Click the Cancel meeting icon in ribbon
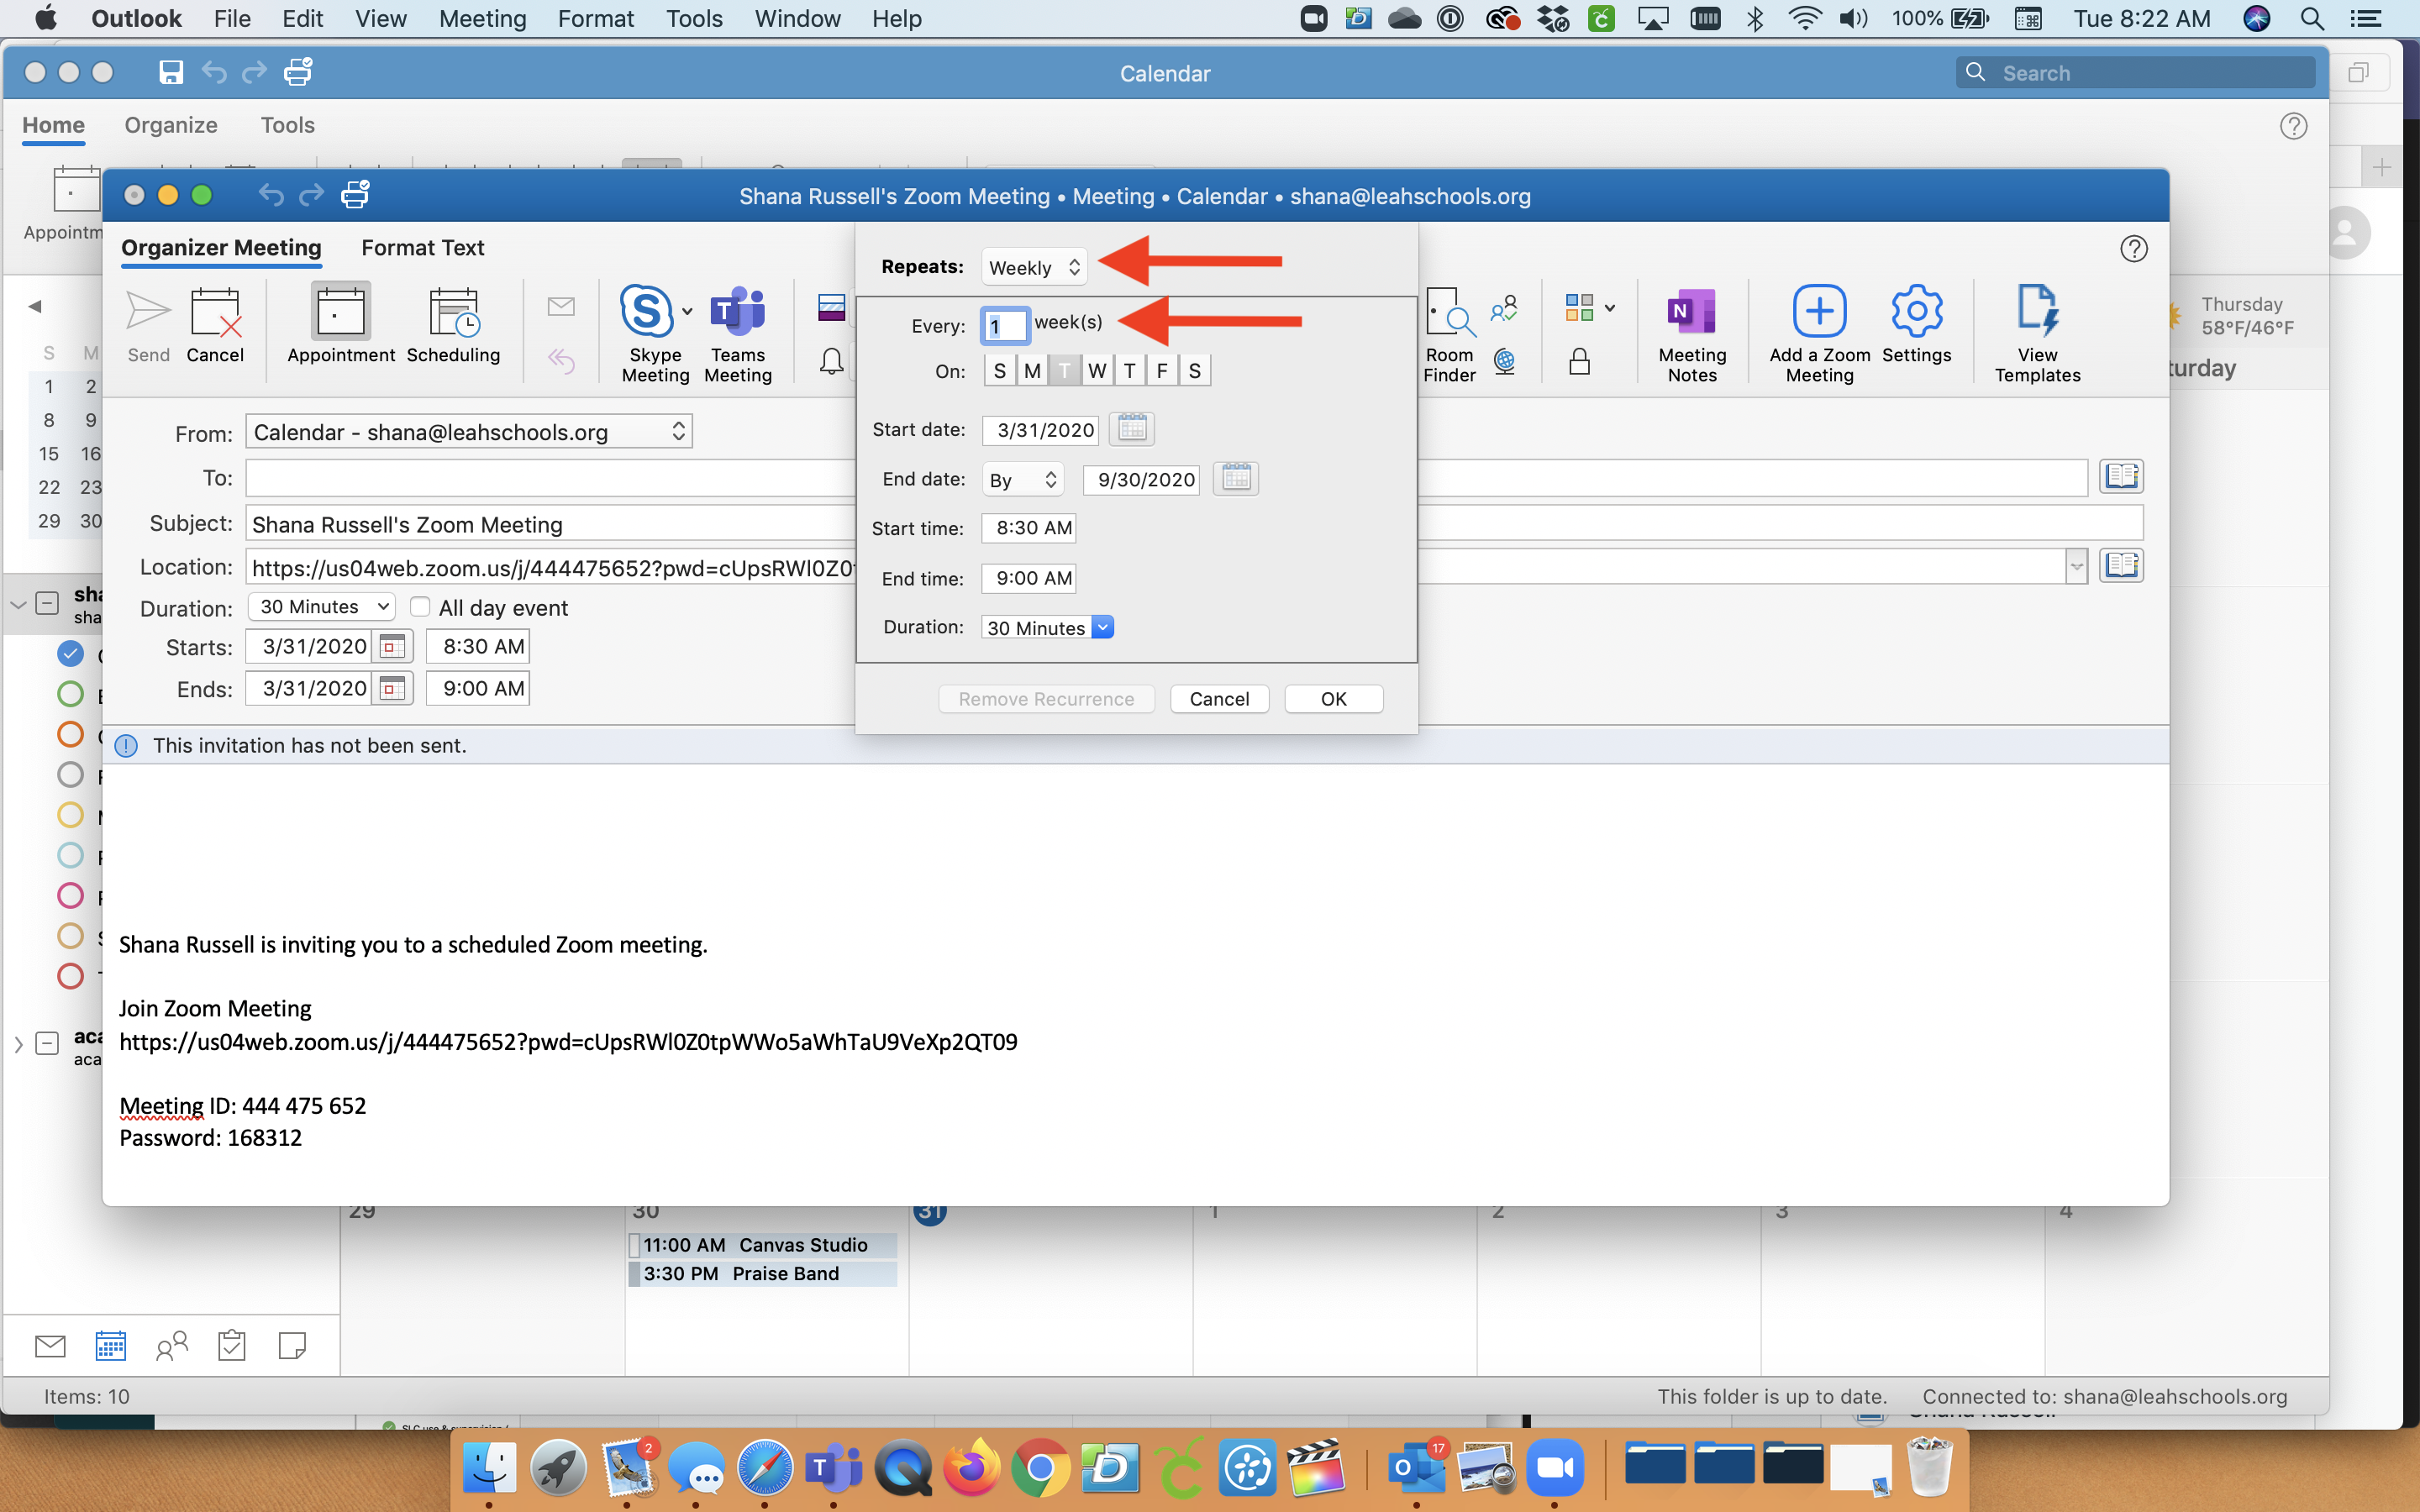This screenshot has width=2420, height=1512. click(x=214, y=326)
